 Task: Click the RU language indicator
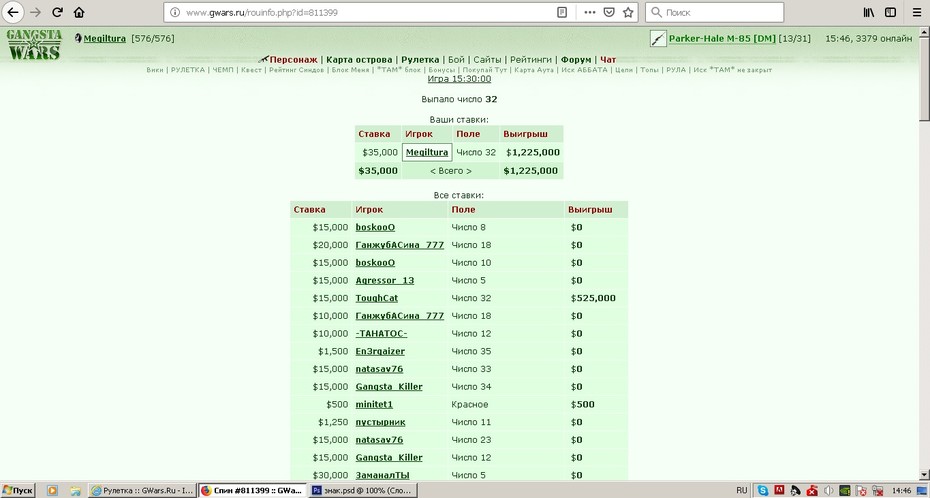point(741,491)
